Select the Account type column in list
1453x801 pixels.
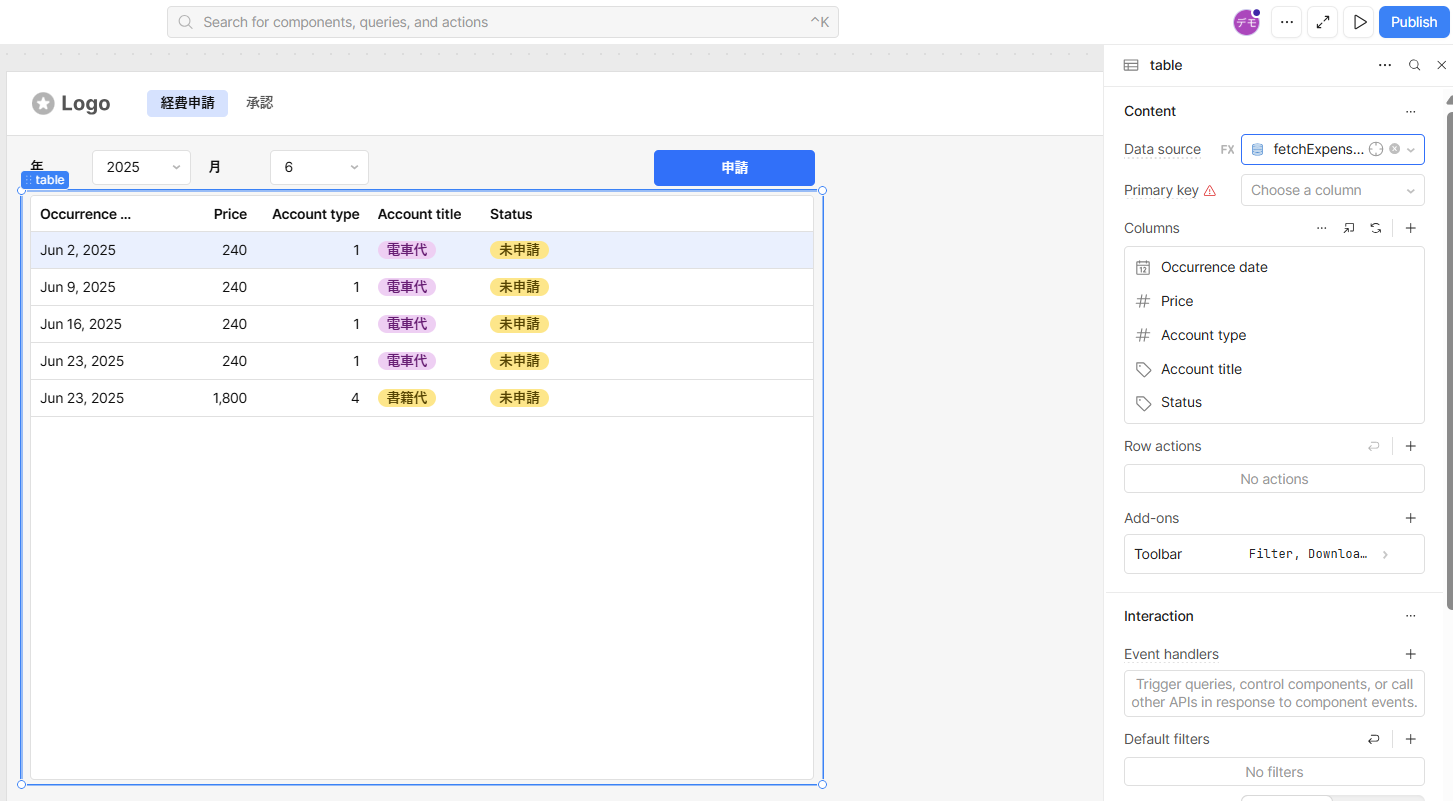point(1274,335)
